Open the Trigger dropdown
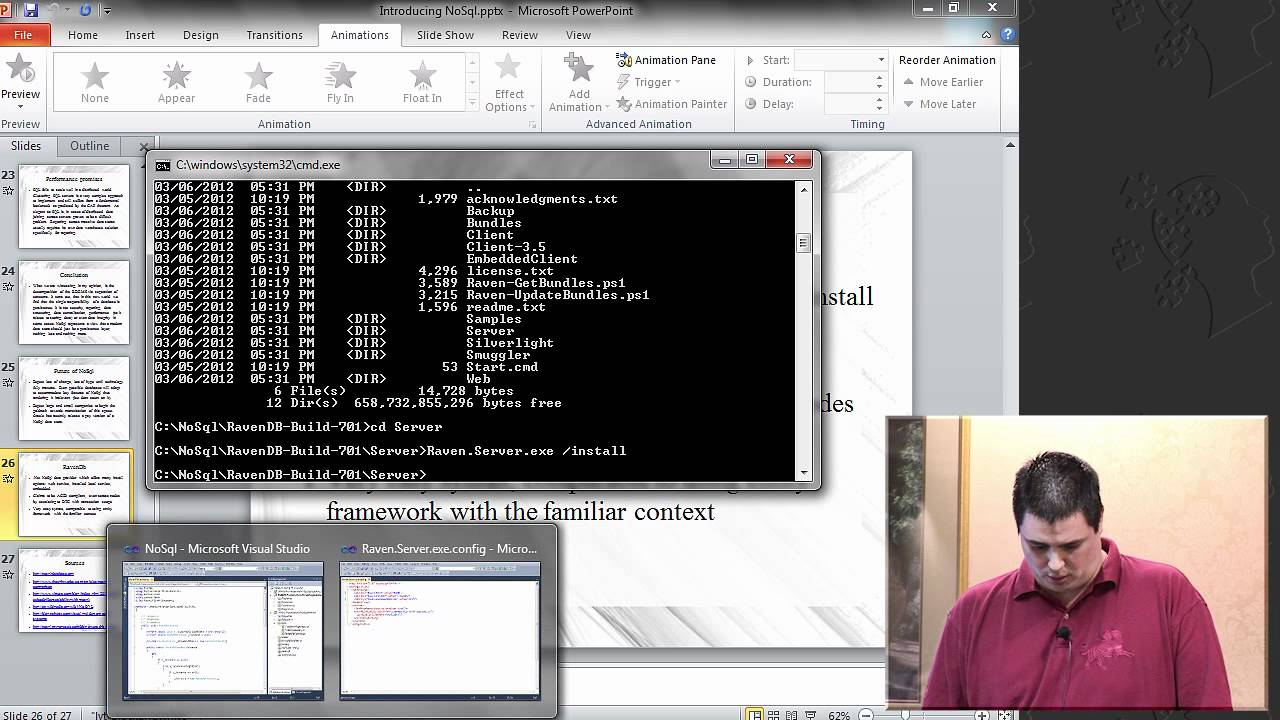Viewport: 1280px width, 720px height. (649, 82)
